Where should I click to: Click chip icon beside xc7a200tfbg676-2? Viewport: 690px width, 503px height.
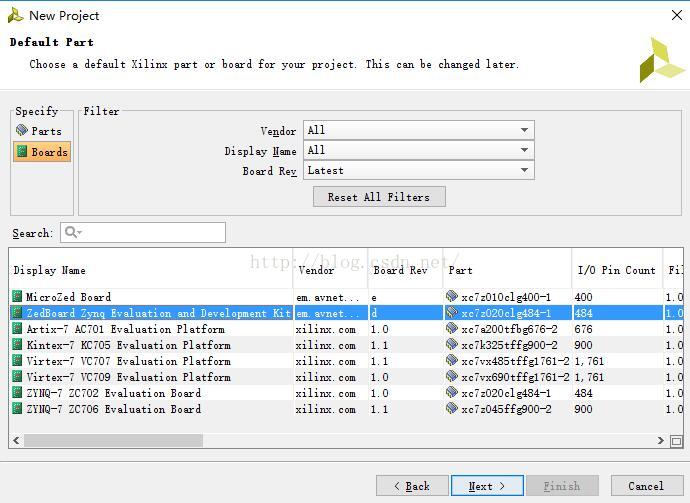pyautogui.click(x=452, y=328)
